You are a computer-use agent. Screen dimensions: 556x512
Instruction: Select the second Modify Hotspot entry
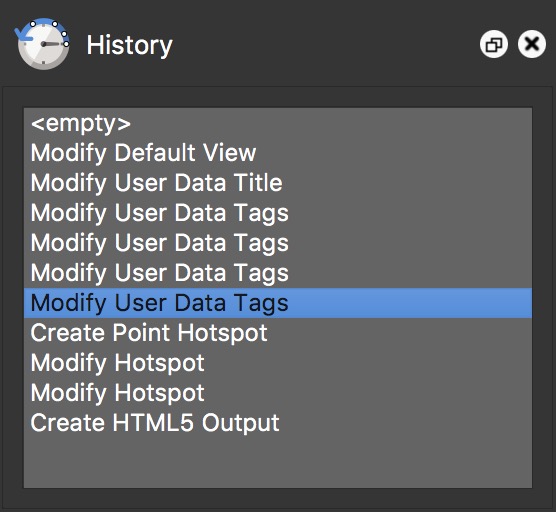[278, 393]
